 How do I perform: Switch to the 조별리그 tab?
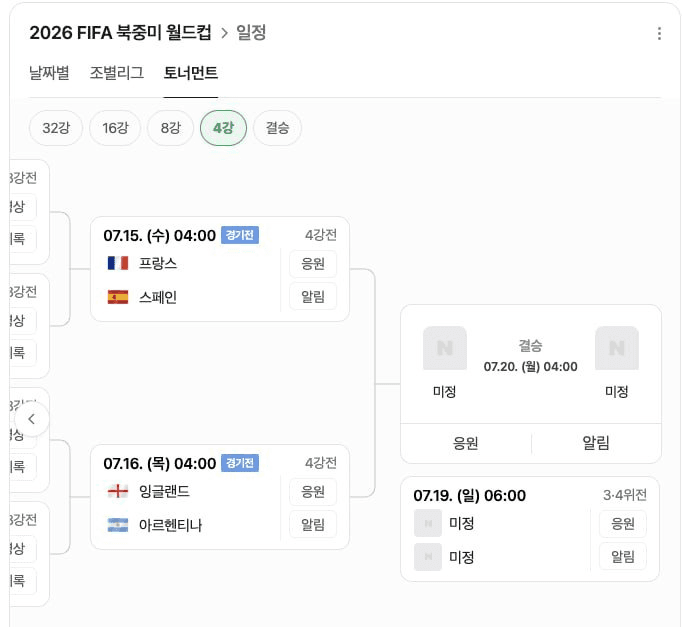coord(117,73)
